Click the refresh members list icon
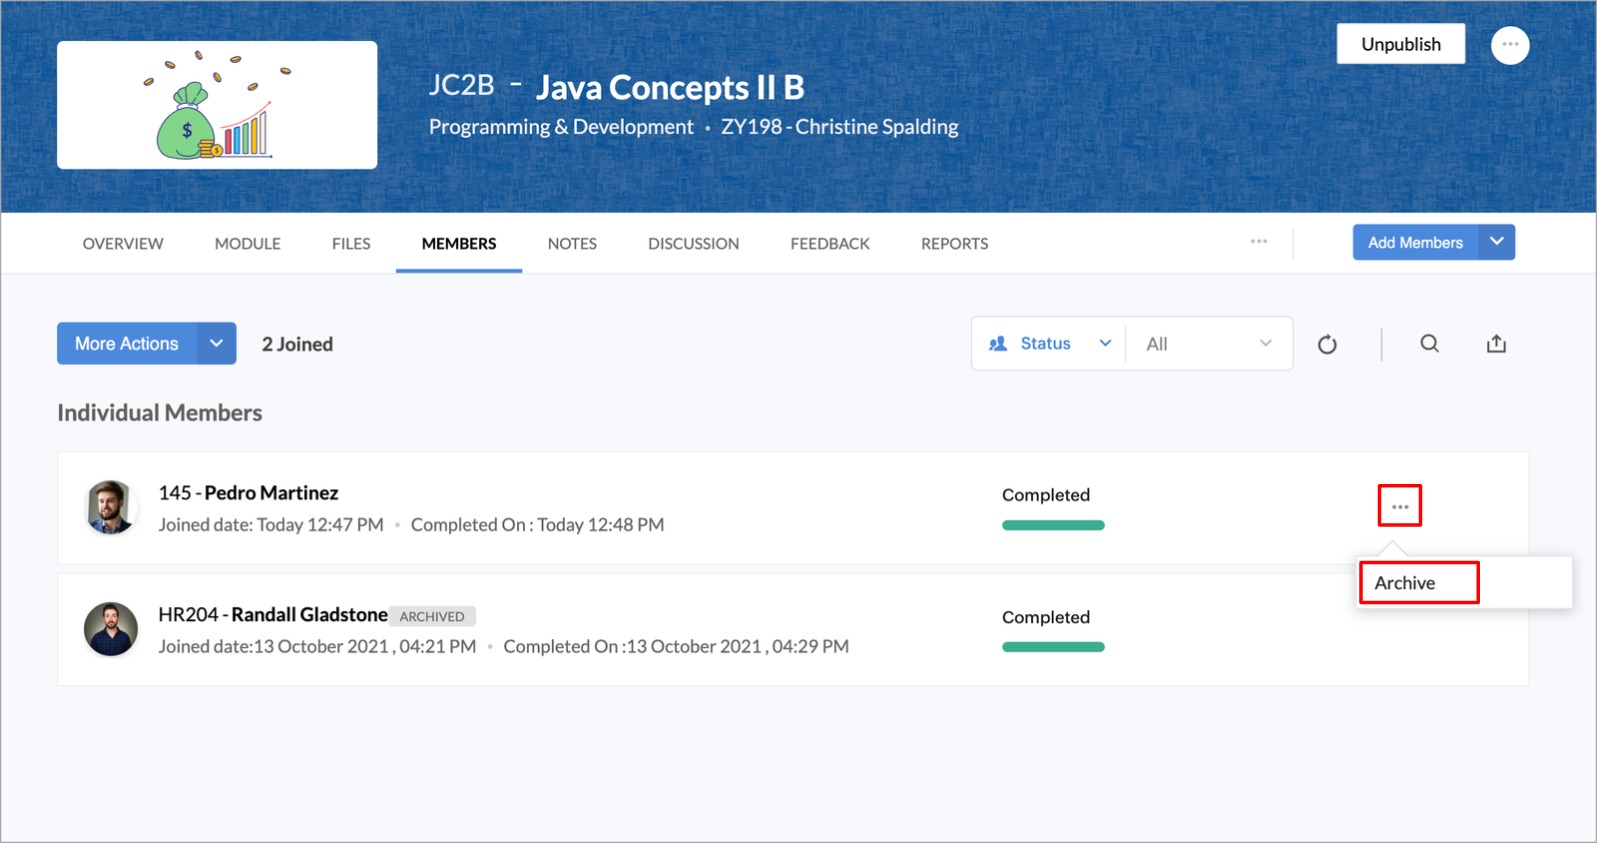The image size is (1597, 843). [1327, 344]
